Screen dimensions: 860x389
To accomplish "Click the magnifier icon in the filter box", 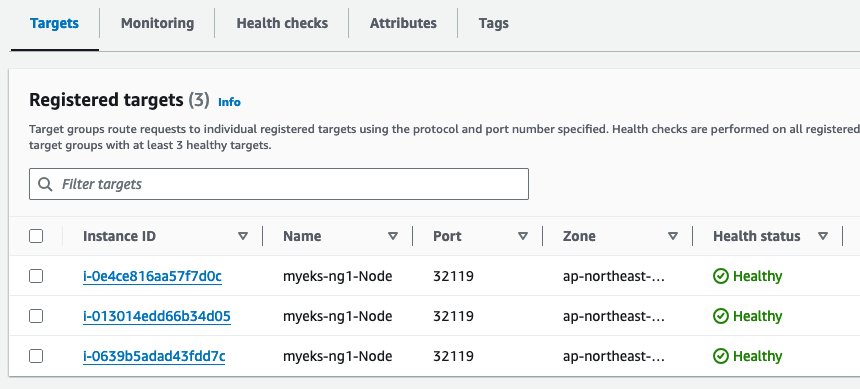I will 46,184.
